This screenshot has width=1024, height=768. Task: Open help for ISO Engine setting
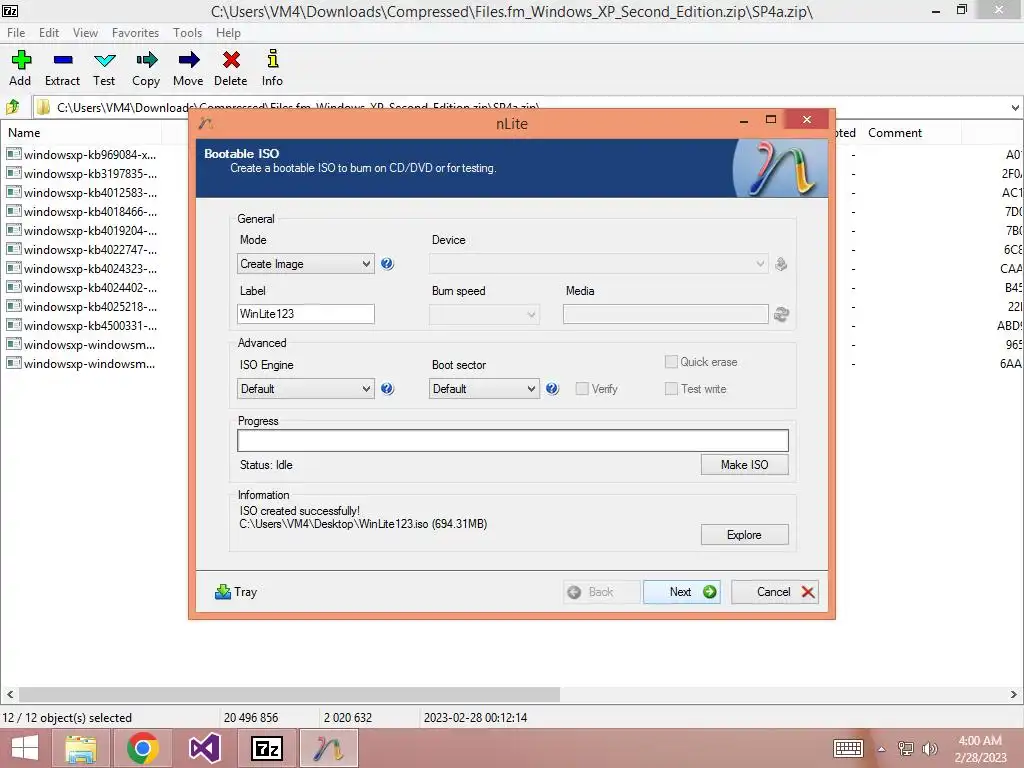[387, 389]
